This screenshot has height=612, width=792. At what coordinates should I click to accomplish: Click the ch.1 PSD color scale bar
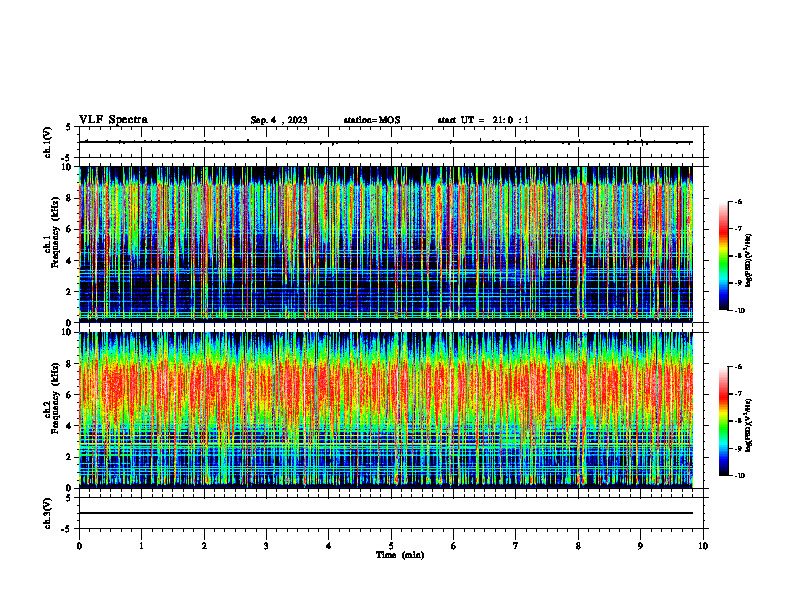[x=723, y=256]
